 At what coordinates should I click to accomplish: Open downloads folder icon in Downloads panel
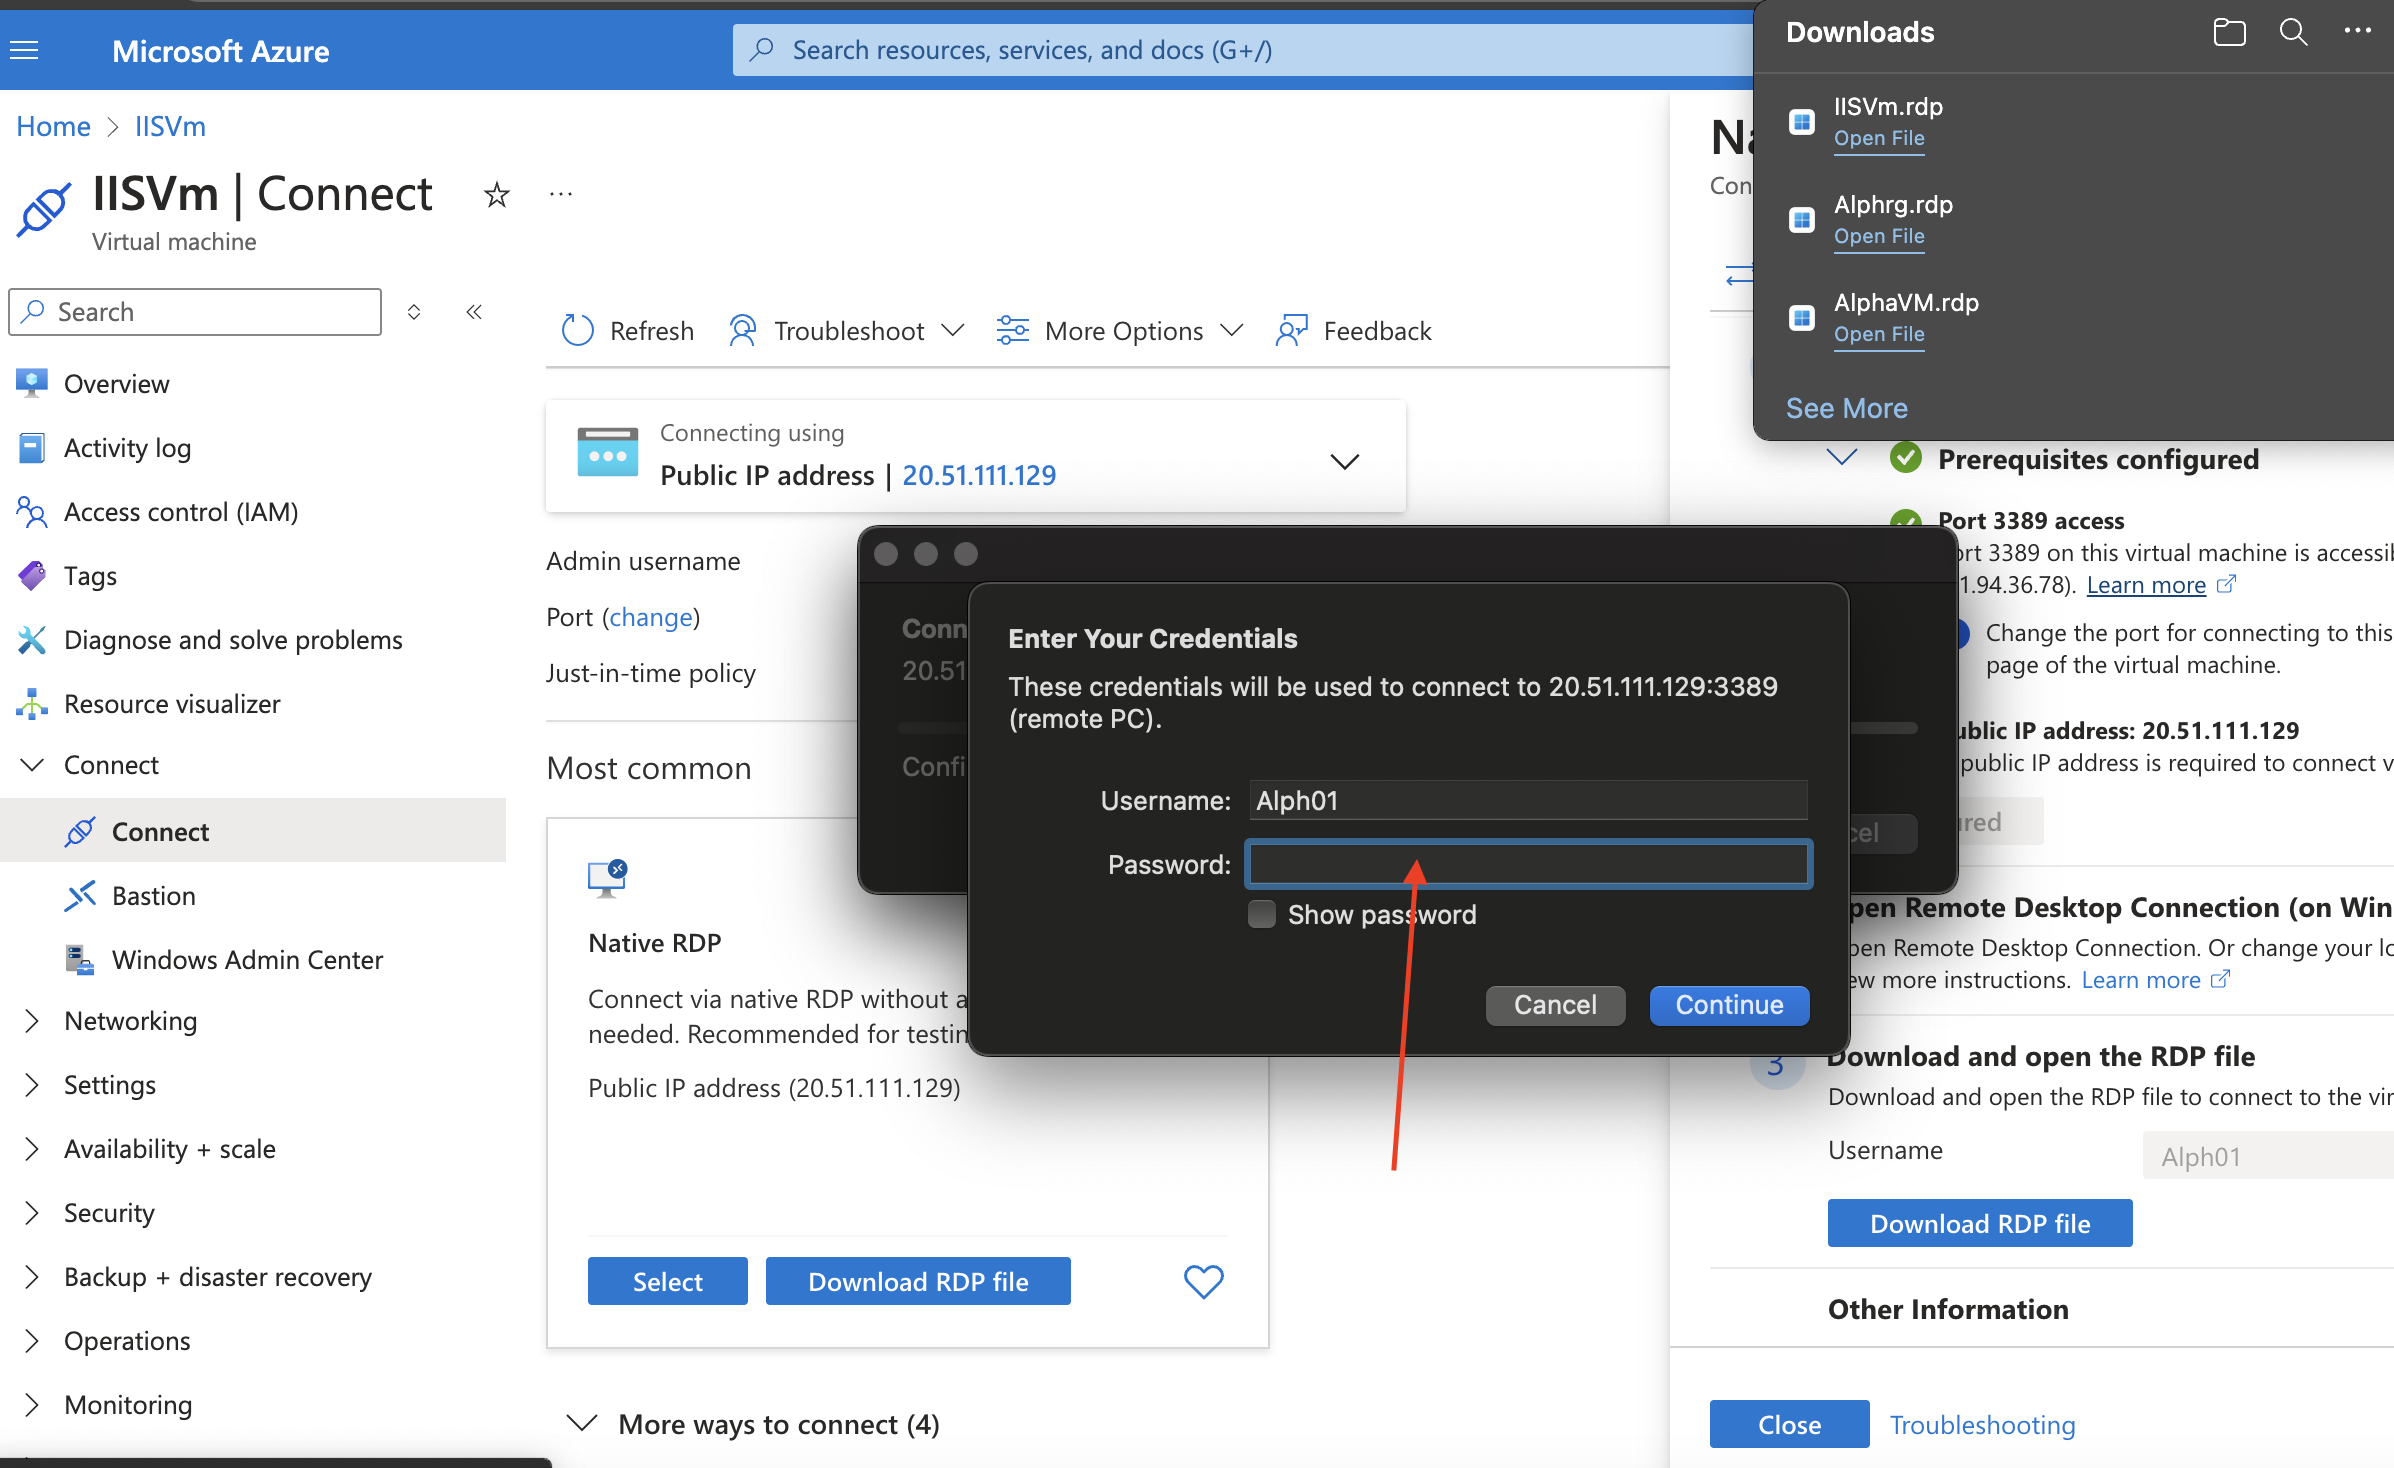(2229, 32)
